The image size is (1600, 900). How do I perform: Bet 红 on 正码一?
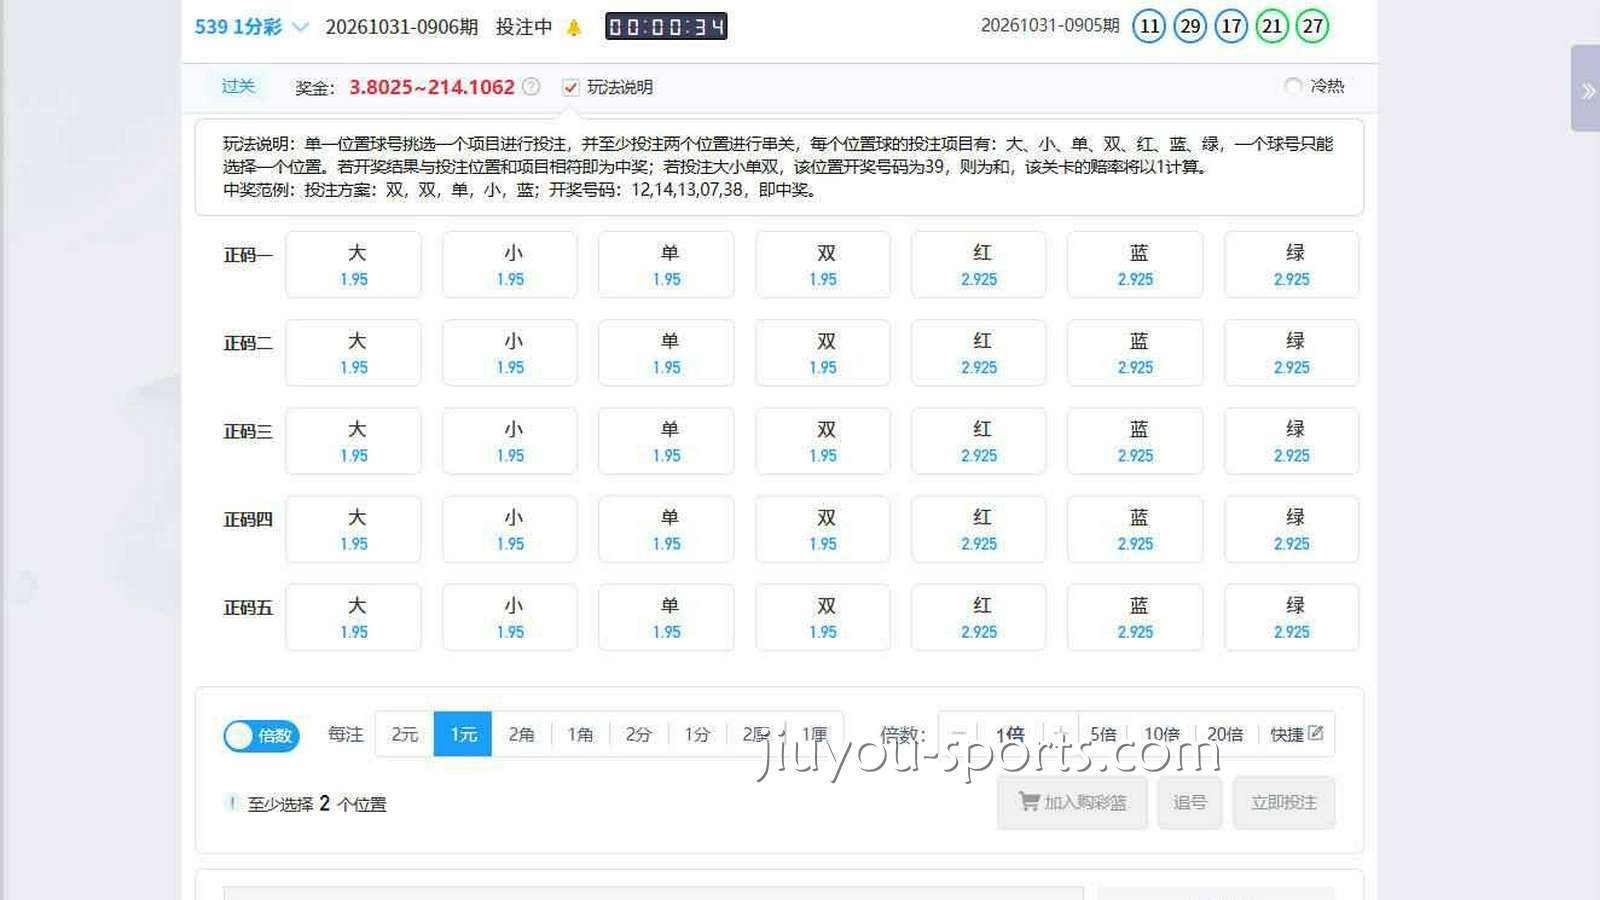(979, 265)
